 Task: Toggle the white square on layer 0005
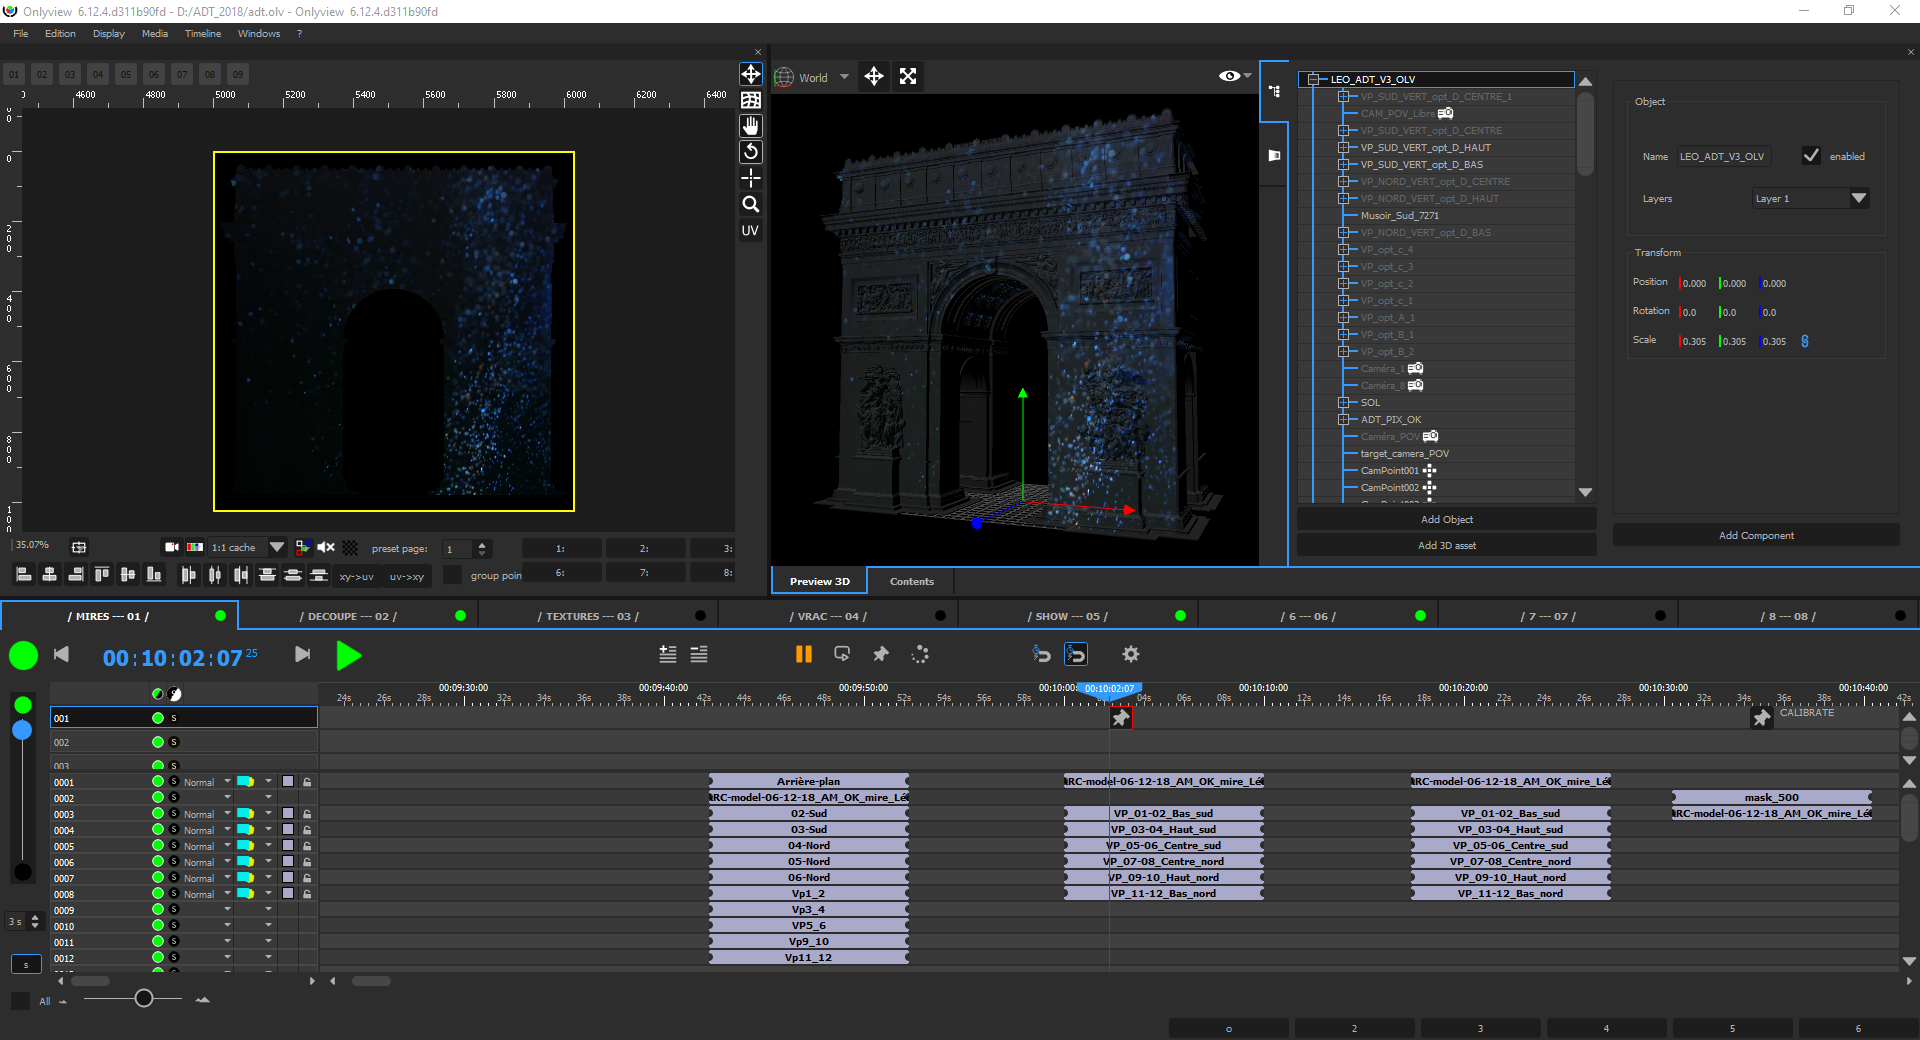288,845
